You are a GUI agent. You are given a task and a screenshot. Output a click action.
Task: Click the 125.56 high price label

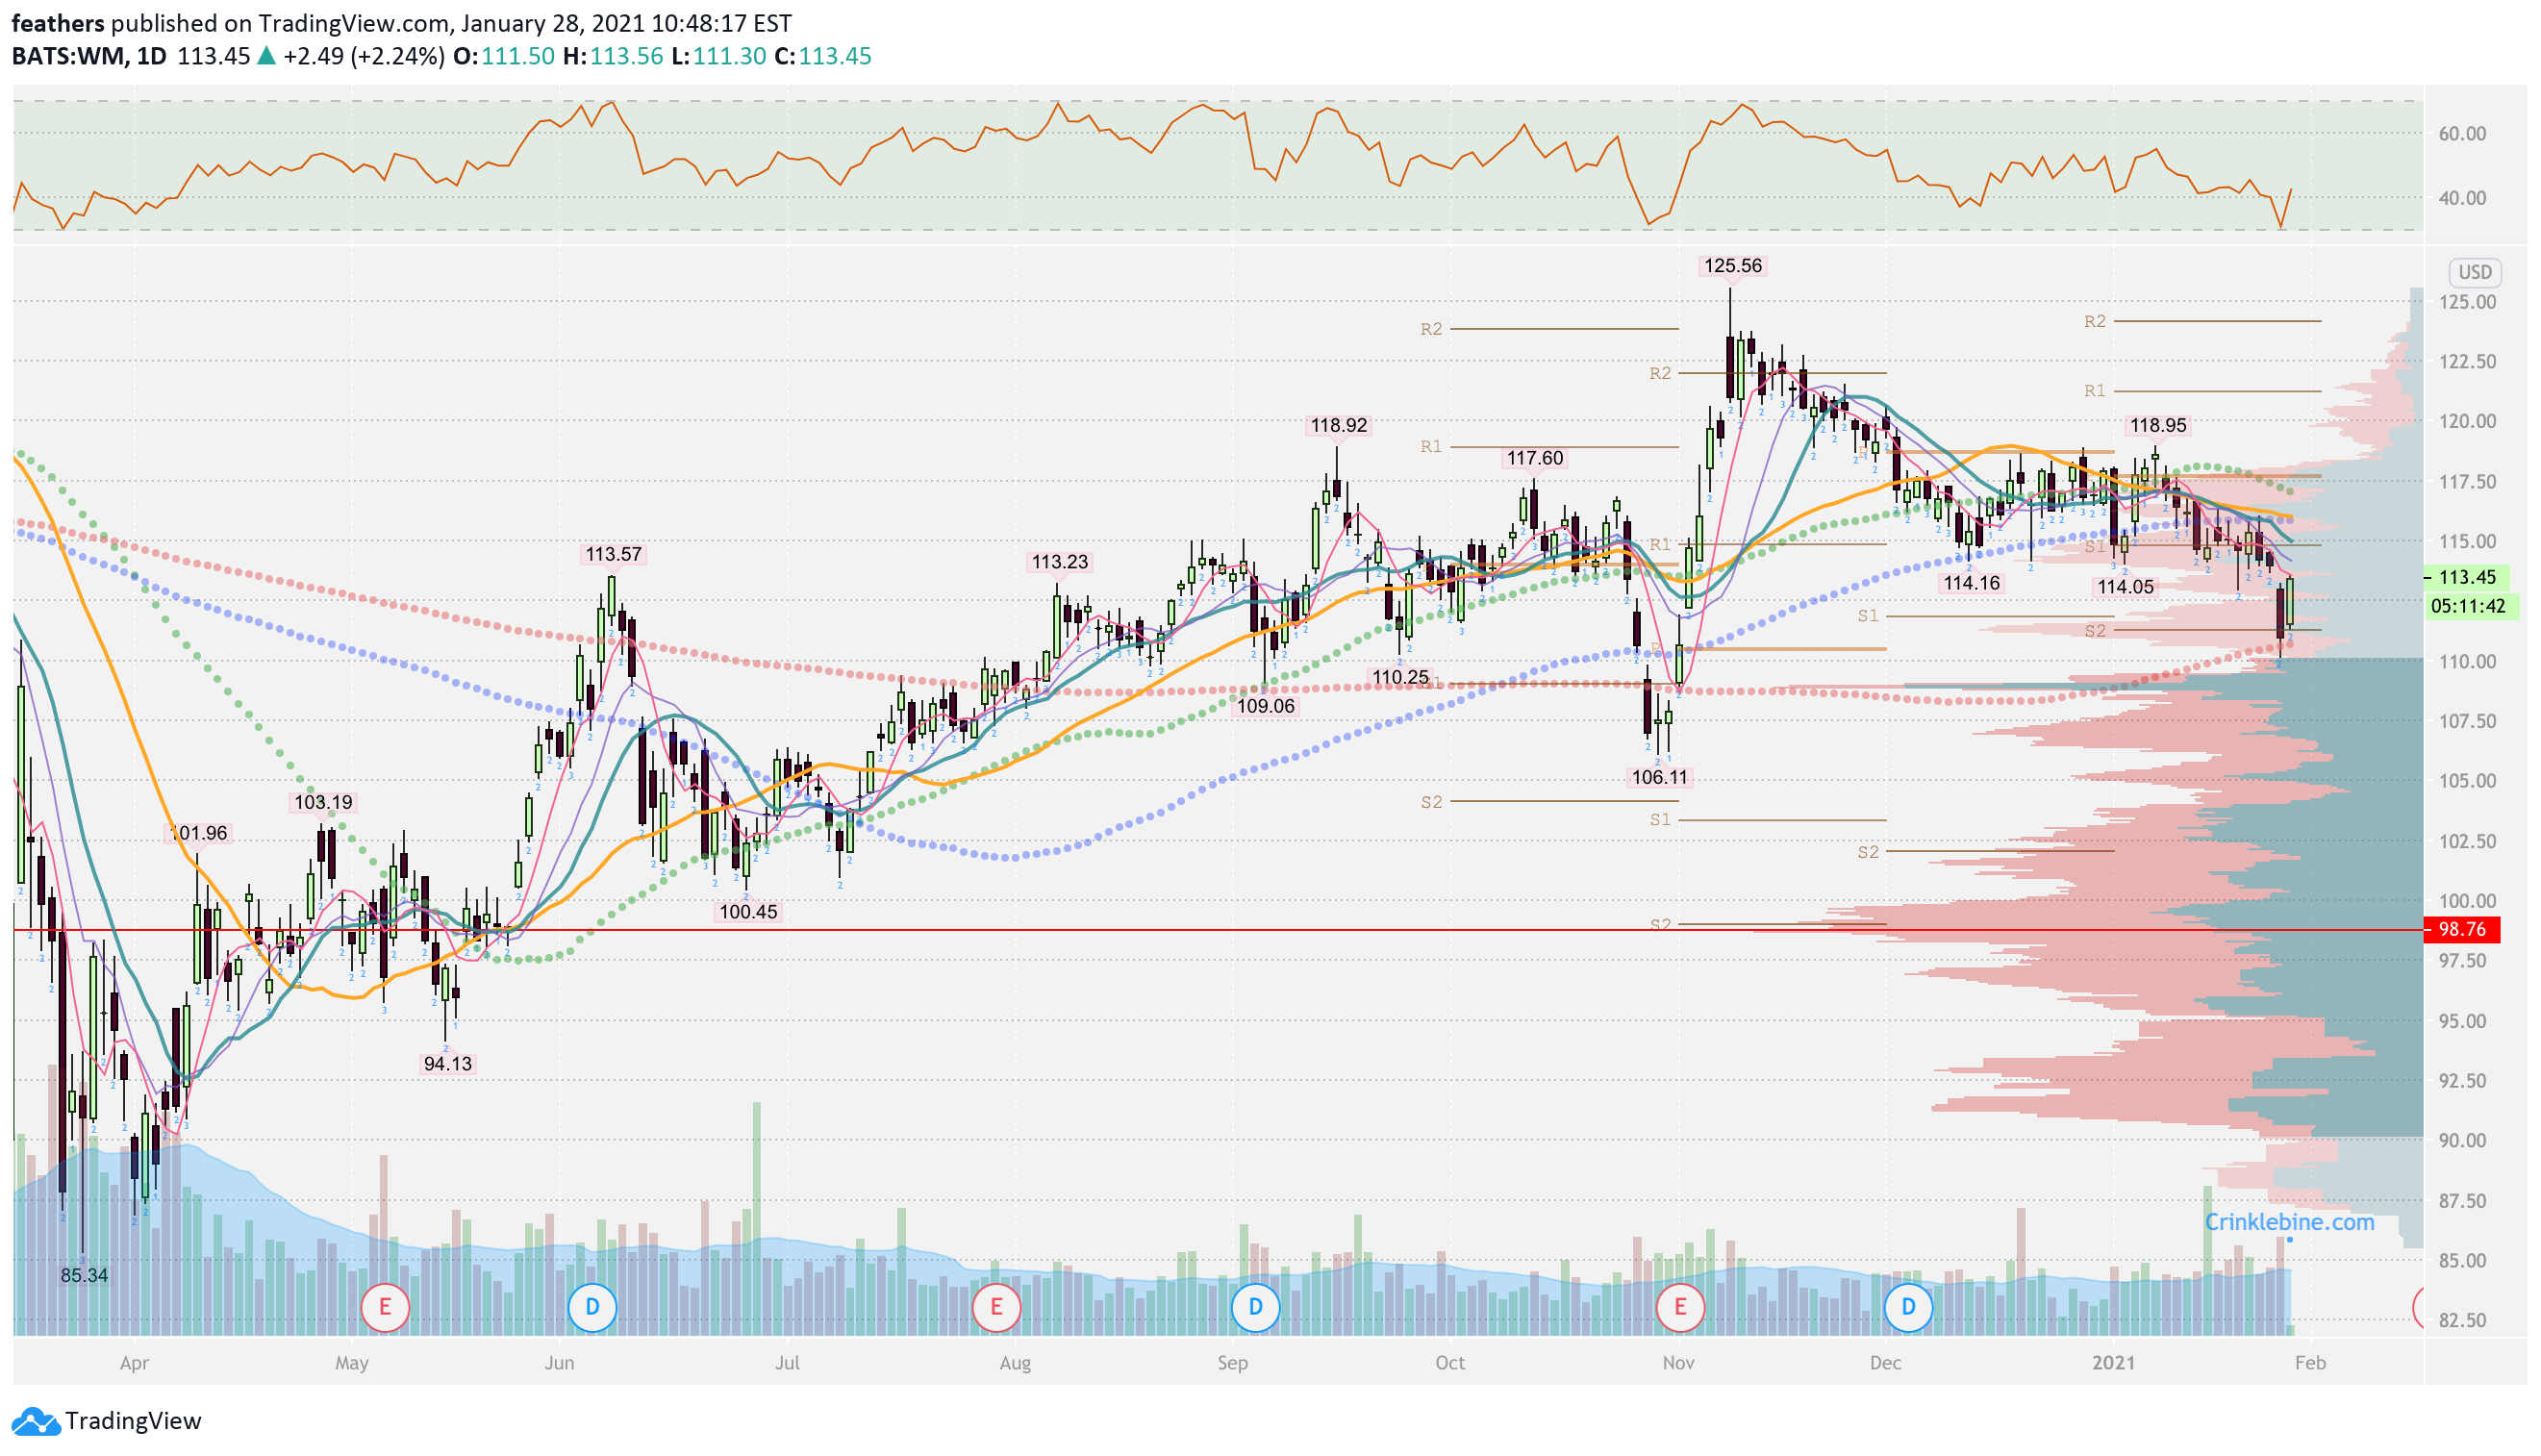coord(1733,266)
